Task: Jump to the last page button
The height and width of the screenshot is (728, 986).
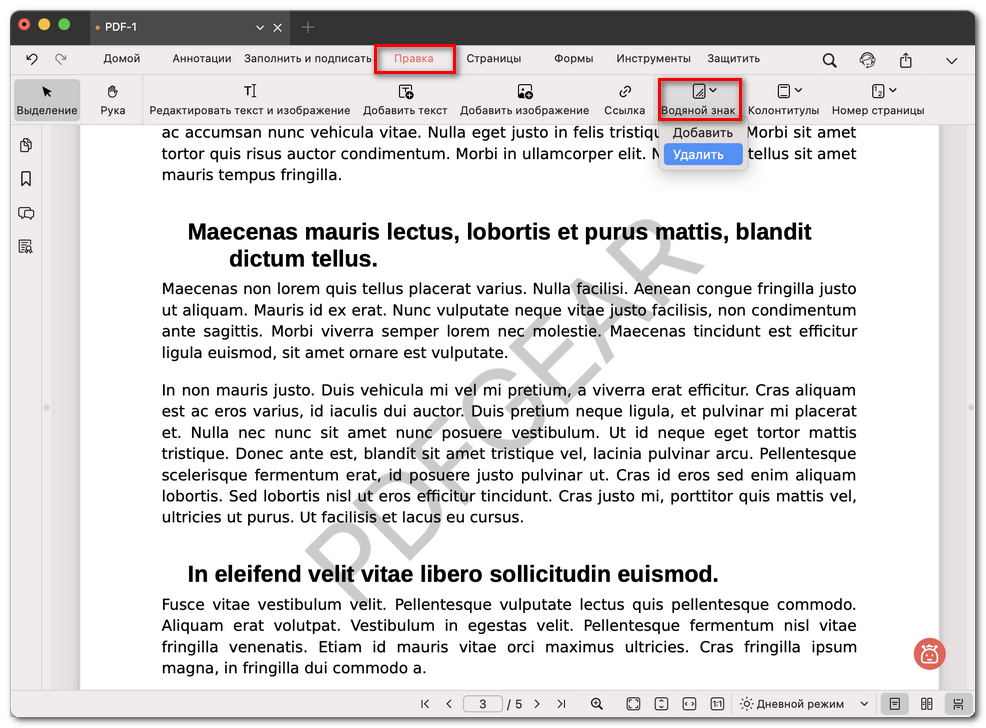Action: point(561,704)
